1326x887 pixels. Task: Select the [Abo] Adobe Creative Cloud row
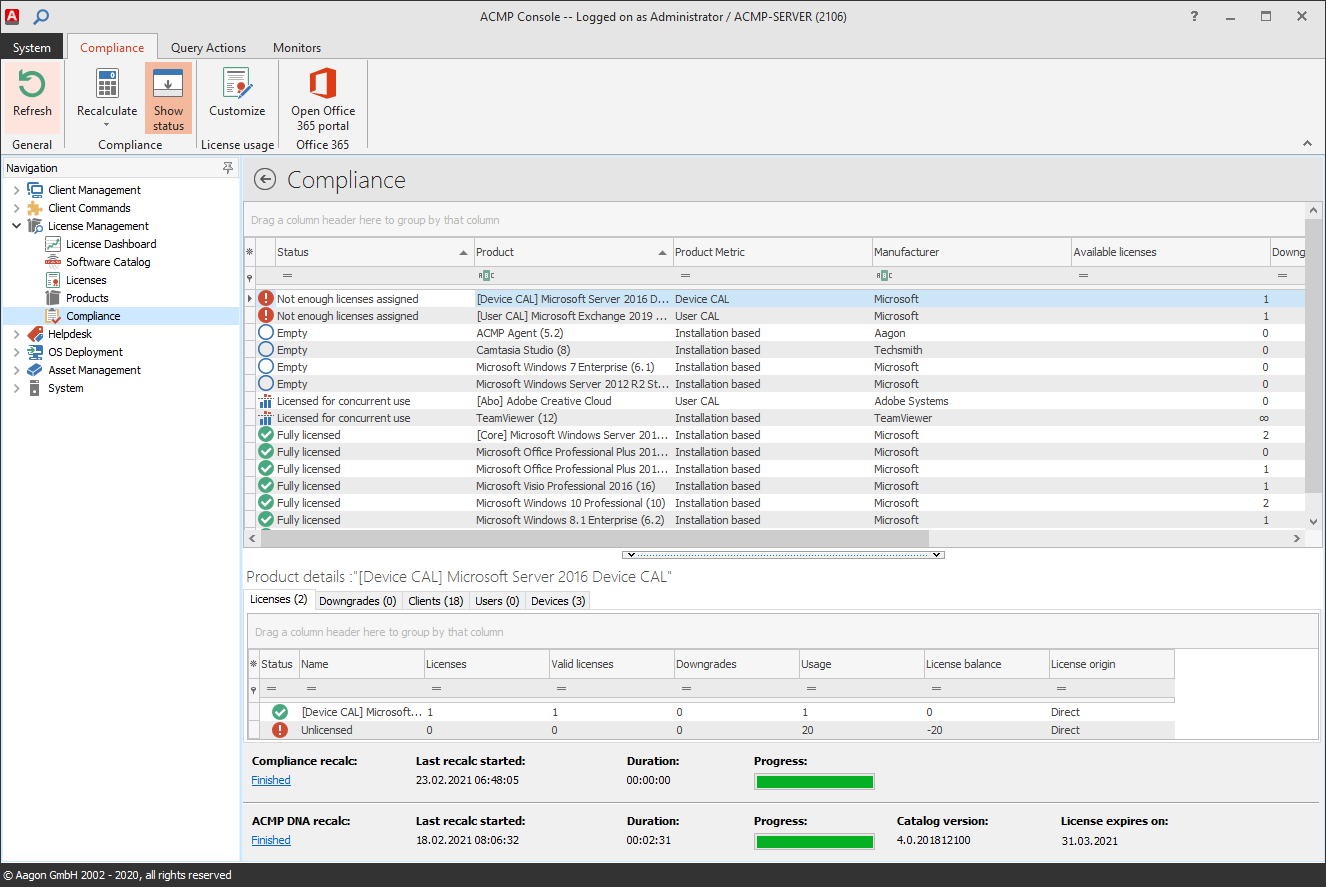[x=775, y=401]
